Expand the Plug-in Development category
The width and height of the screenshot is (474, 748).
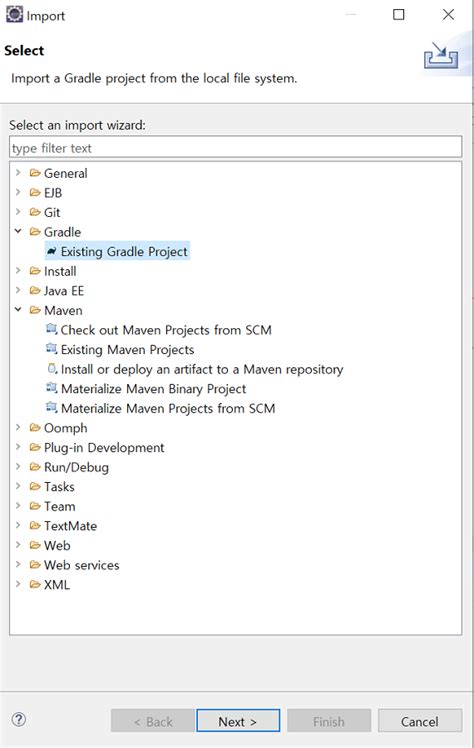click(x=18, y=447)
